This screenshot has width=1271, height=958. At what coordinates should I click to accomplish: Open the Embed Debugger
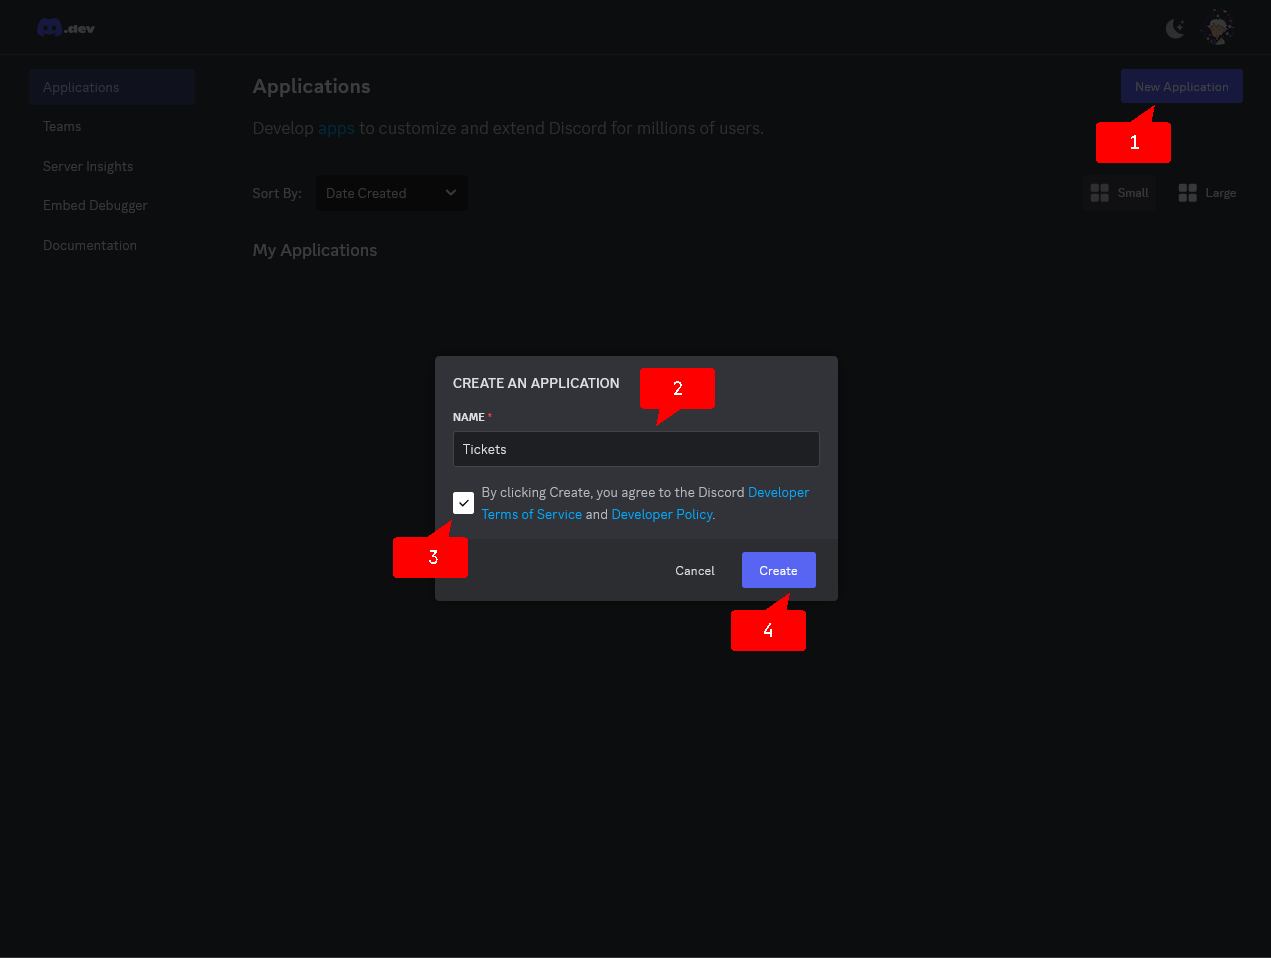click(x=95, y=205)
